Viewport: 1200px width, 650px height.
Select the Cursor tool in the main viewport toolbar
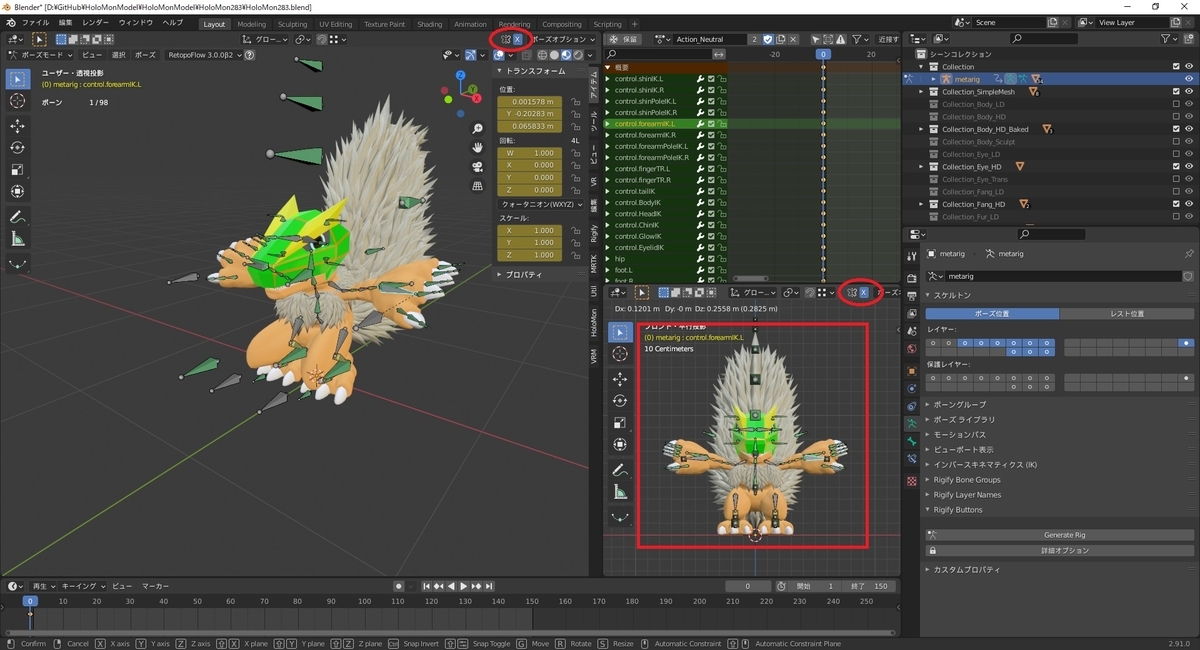(x=18, y=101)
